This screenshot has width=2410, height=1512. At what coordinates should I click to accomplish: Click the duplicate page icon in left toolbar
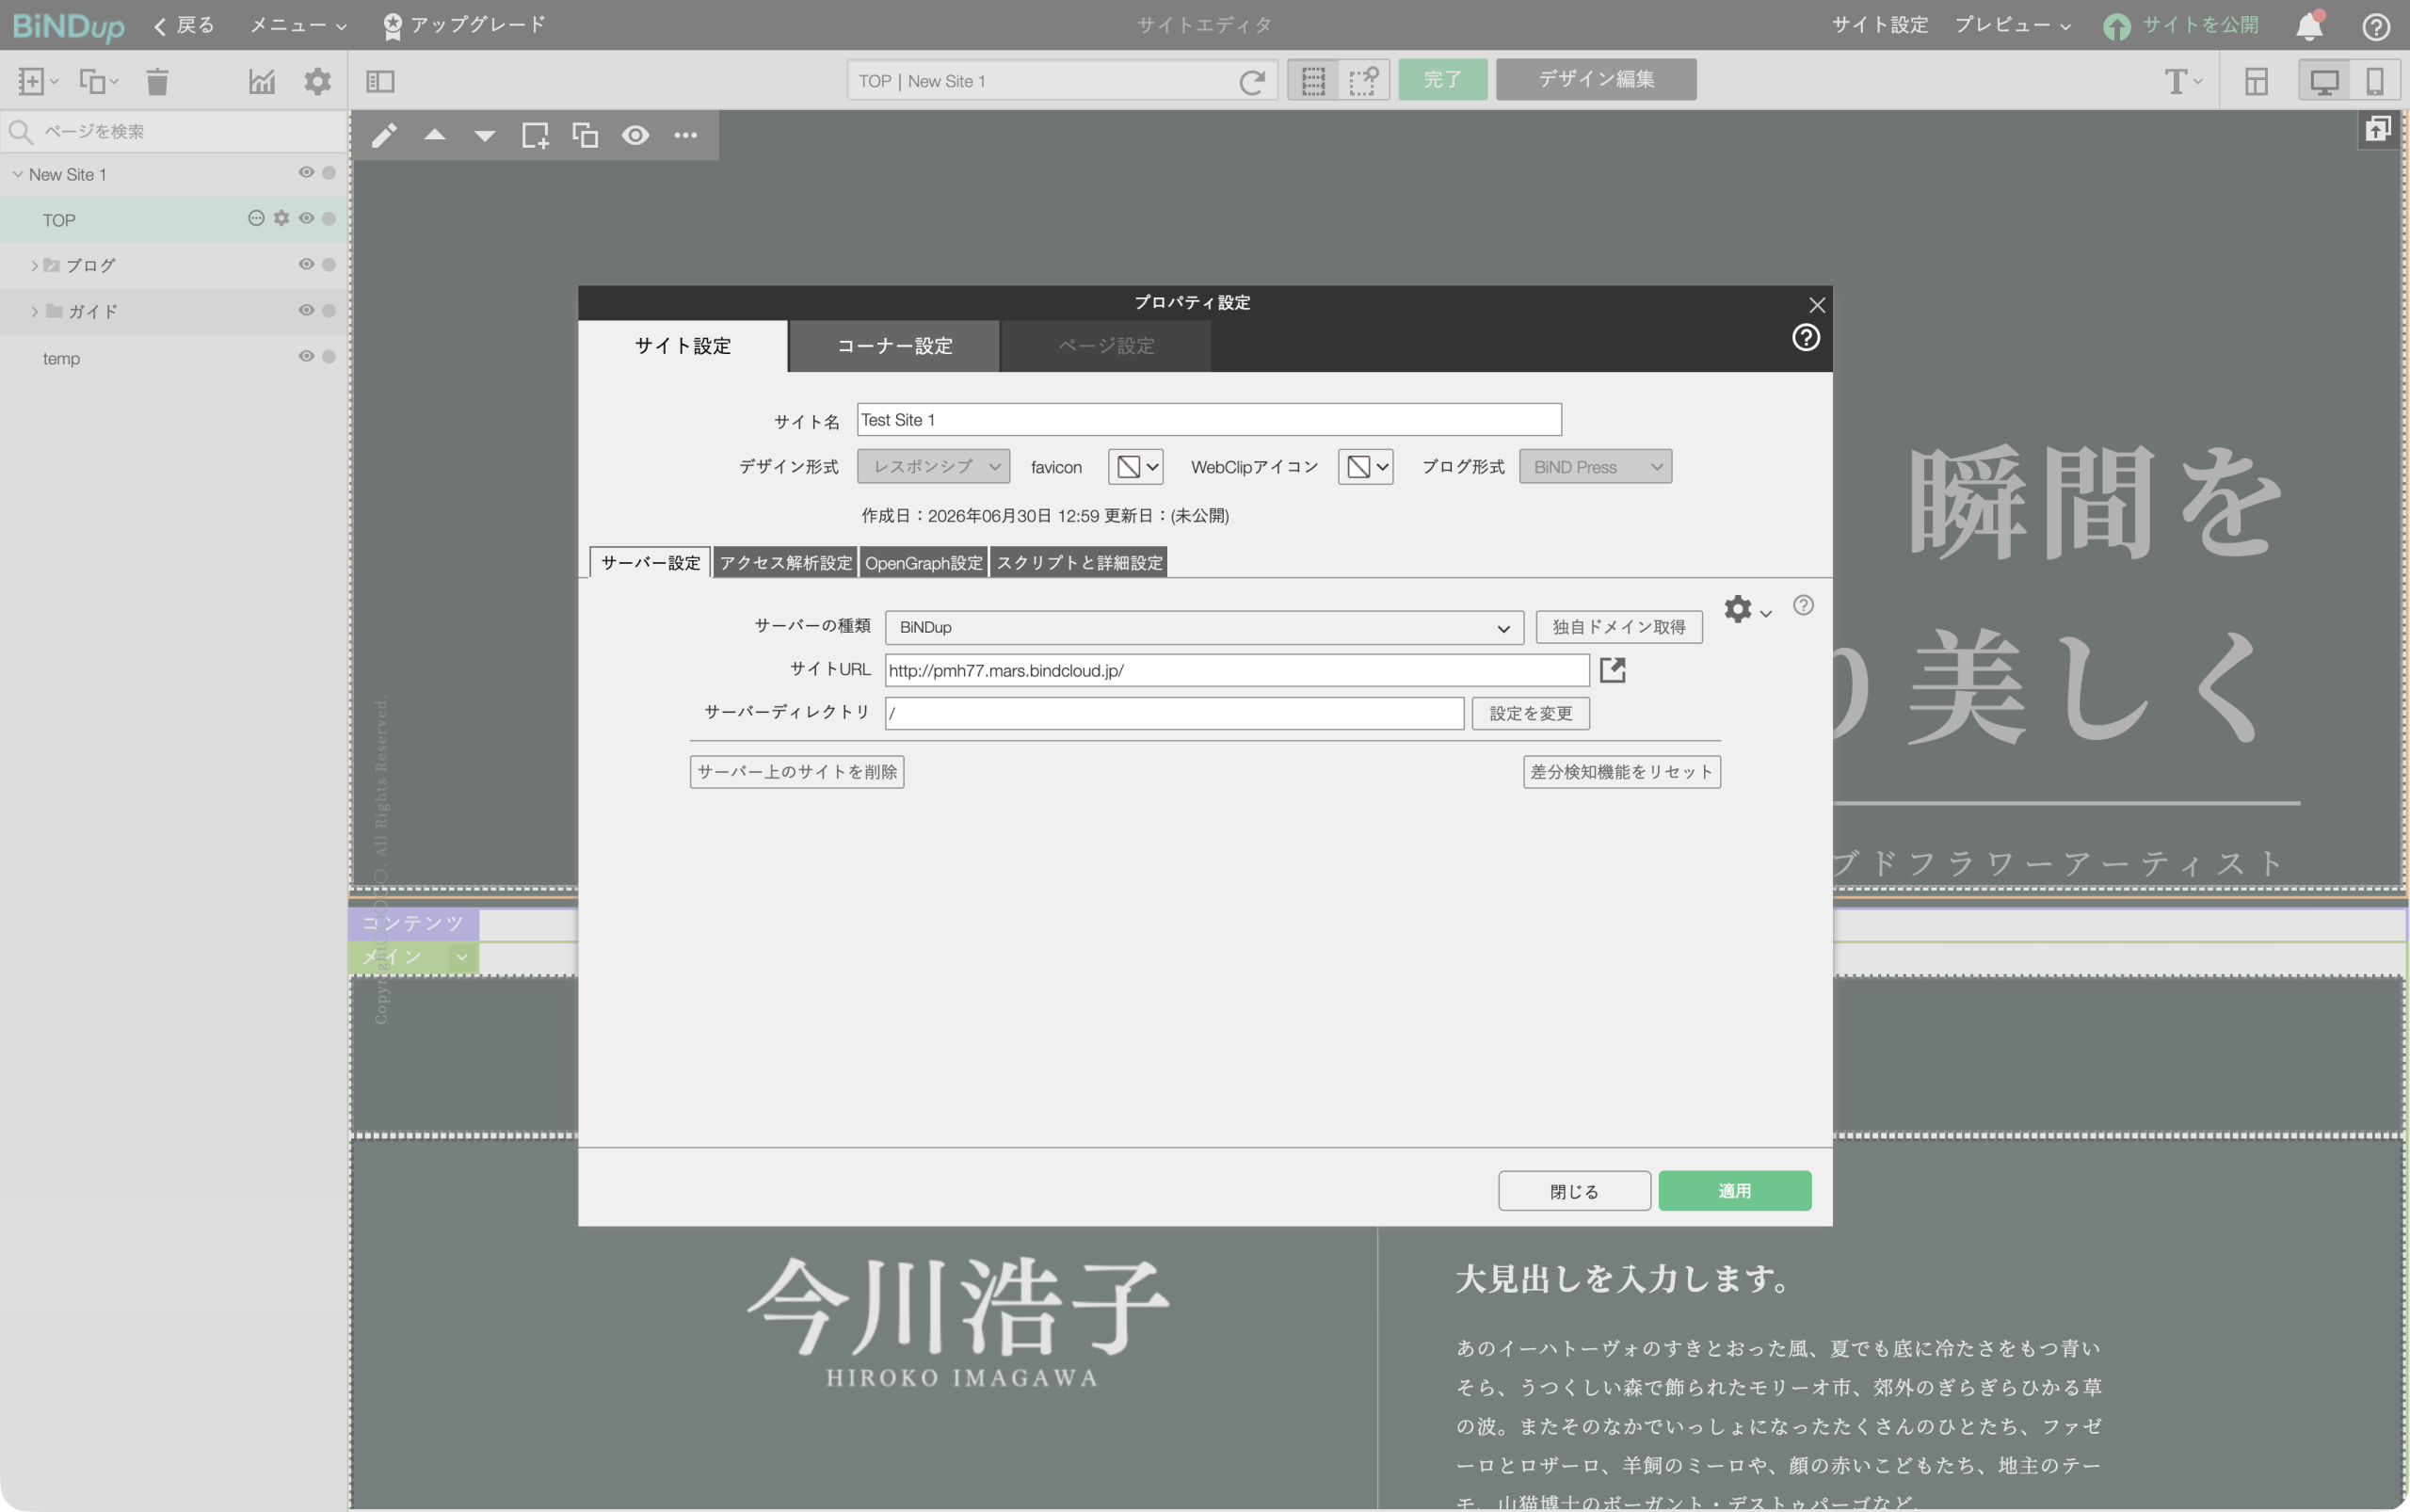(x=98, y=81)
